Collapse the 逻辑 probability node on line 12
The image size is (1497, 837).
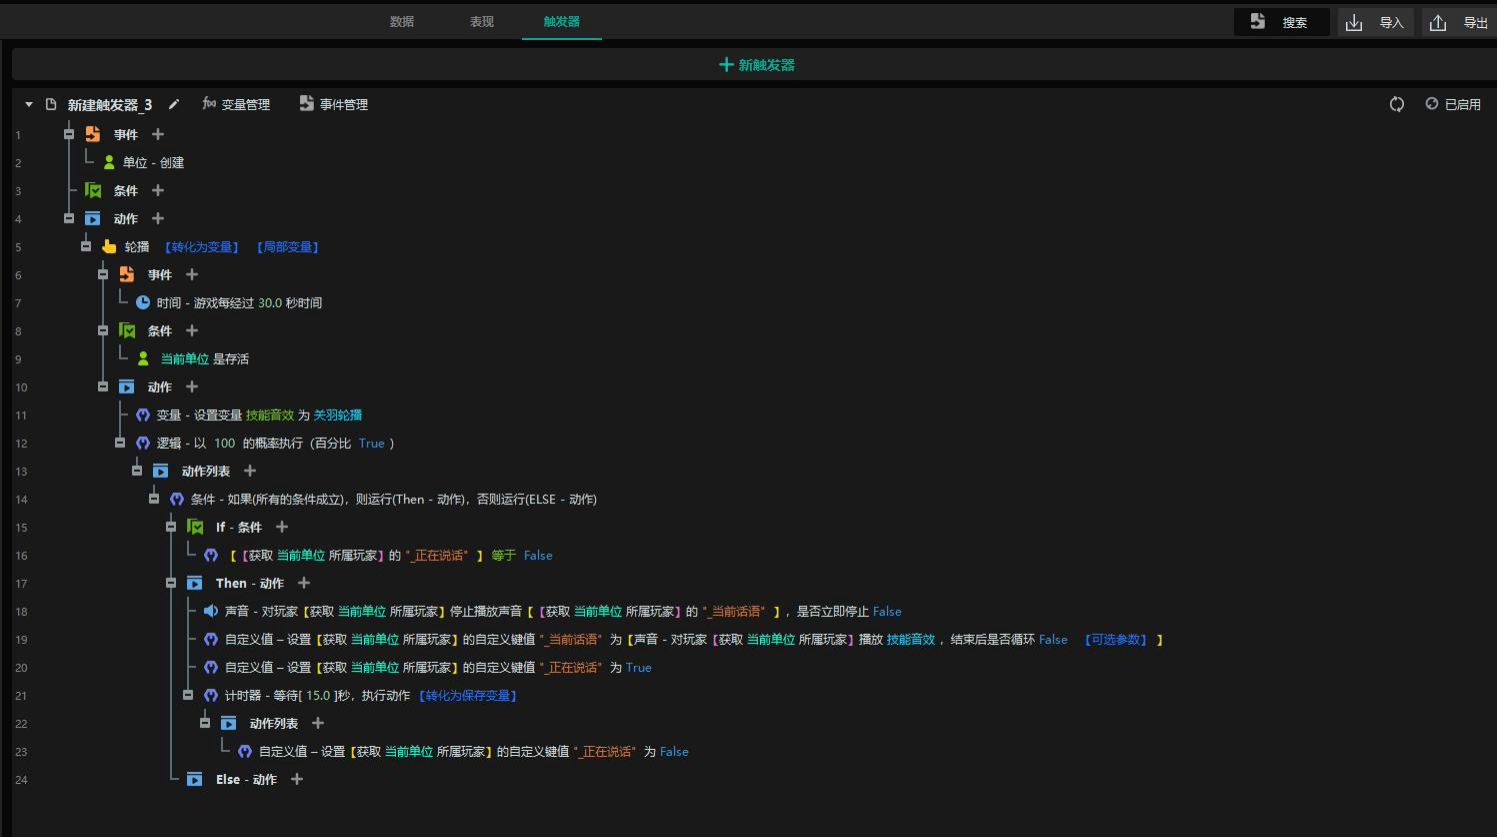point(120,442)
